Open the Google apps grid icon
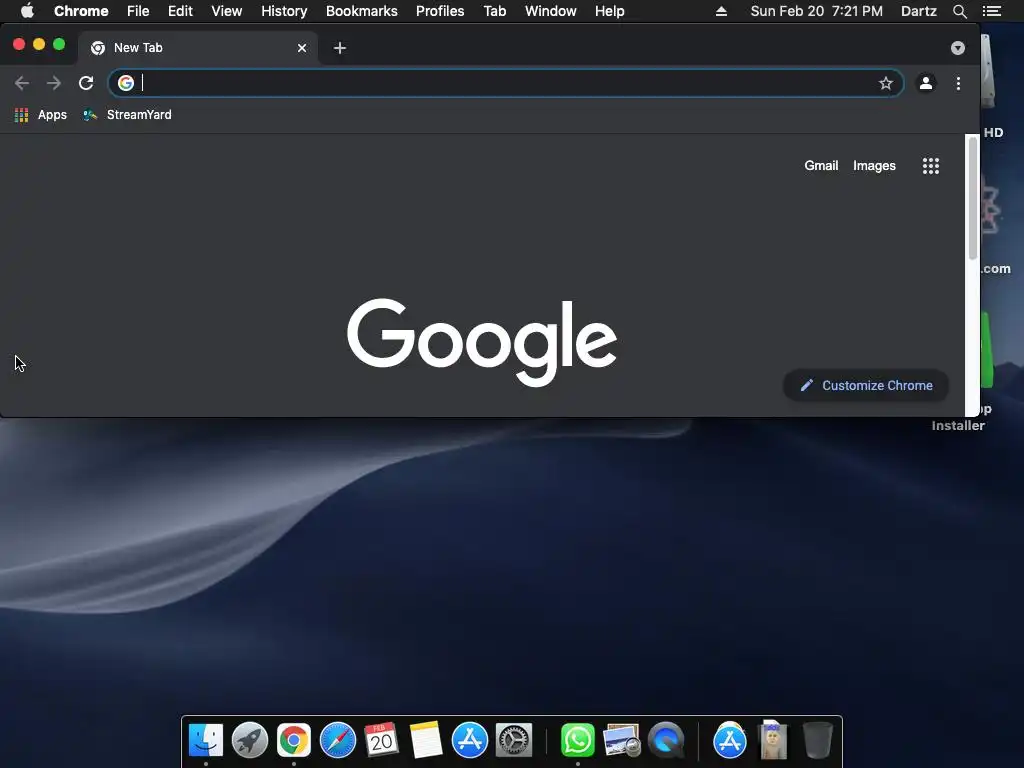 (931, 166)
